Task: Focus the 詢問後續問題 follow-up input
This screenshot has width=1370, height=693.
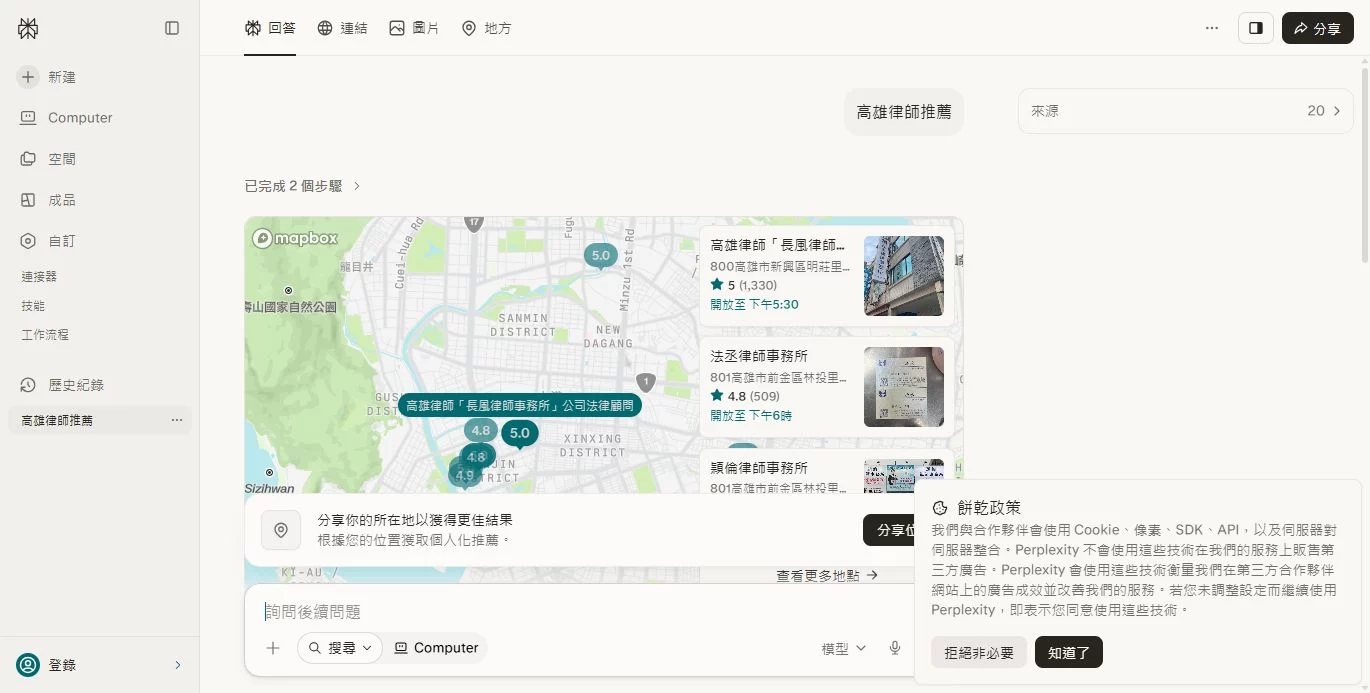Action: click(580, 611)
